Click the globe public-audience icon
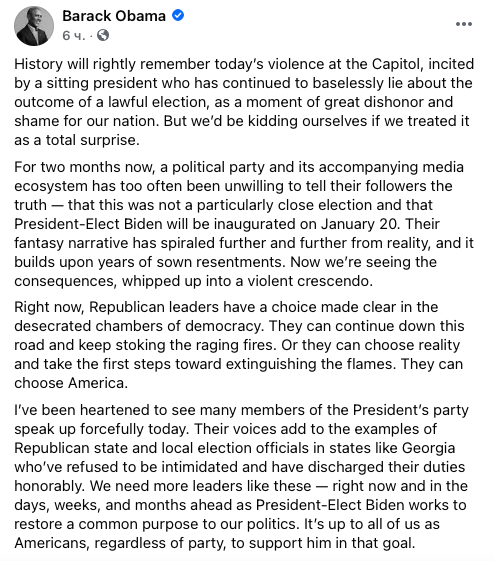This screenshot has width=494, height=561. coord(103,35)
